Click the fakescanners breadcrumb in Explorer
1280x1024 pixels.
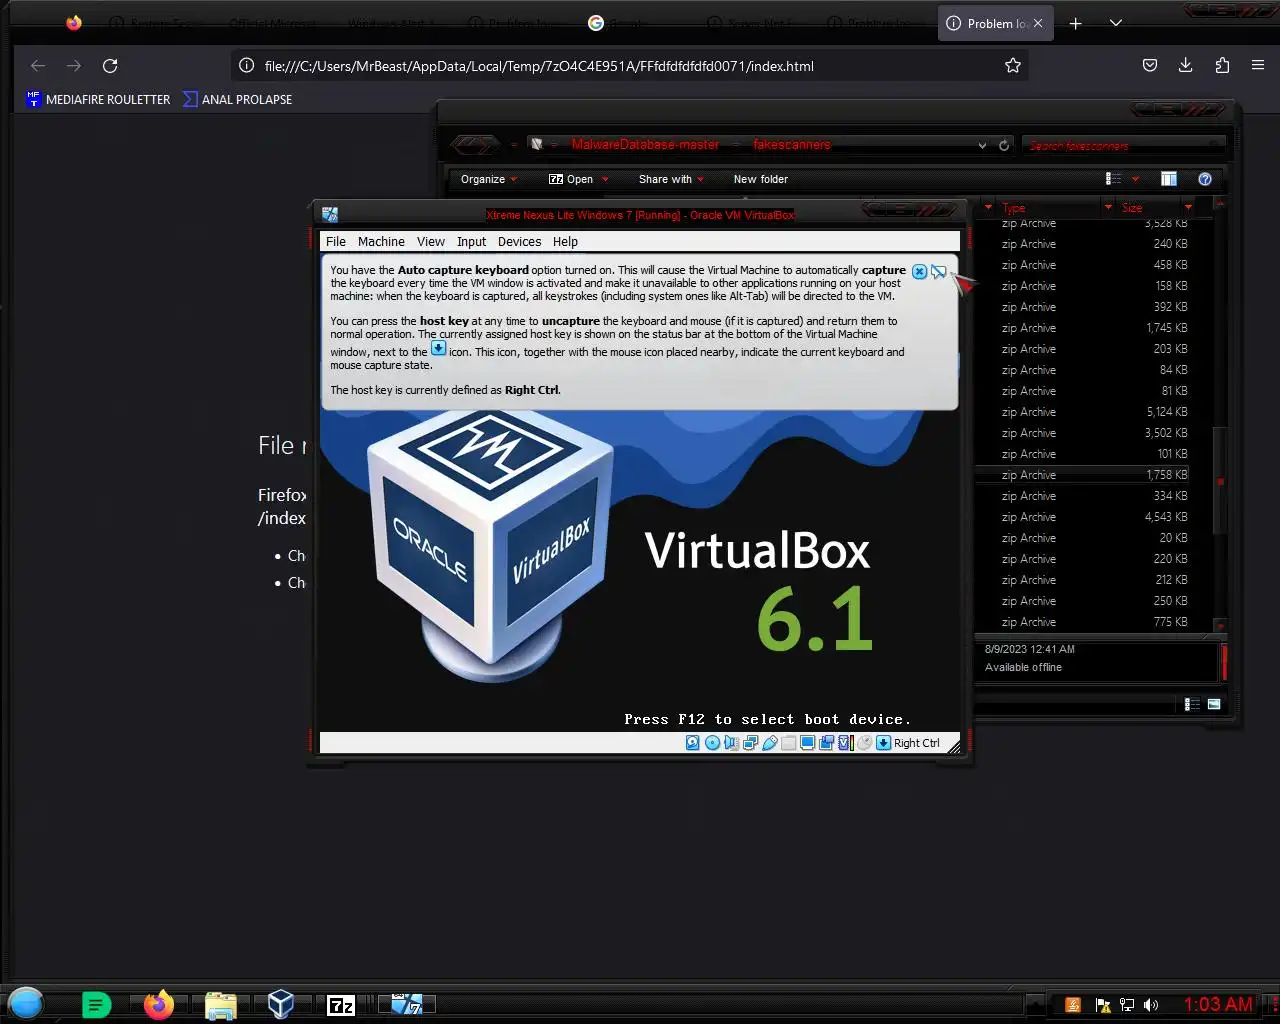coord(791,144)
